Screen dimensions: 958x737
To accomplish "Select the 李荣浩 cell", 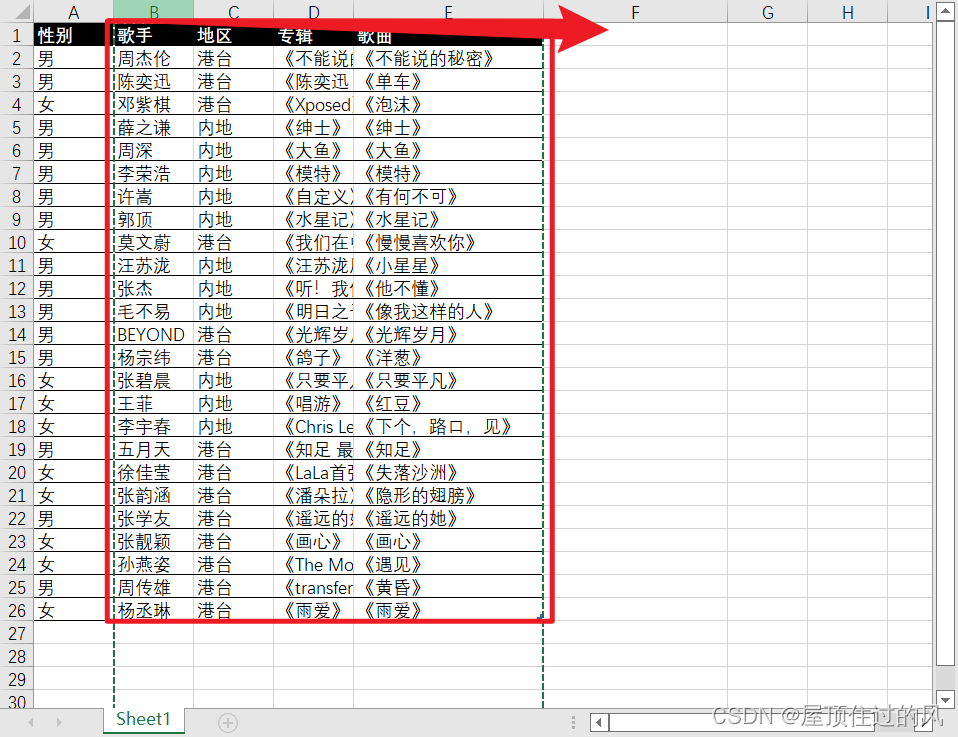I will (x=153, y=173).
